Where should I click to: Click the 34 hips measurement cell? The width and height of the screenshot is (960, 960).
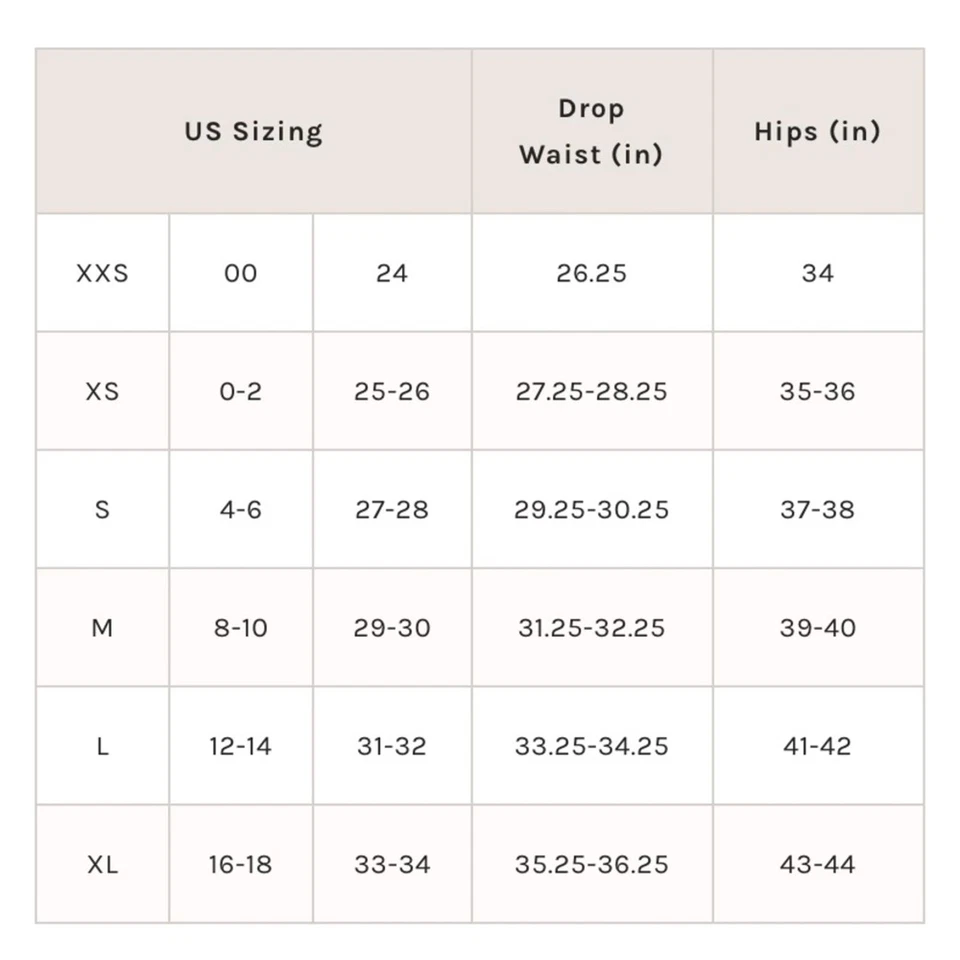[817, 273]
